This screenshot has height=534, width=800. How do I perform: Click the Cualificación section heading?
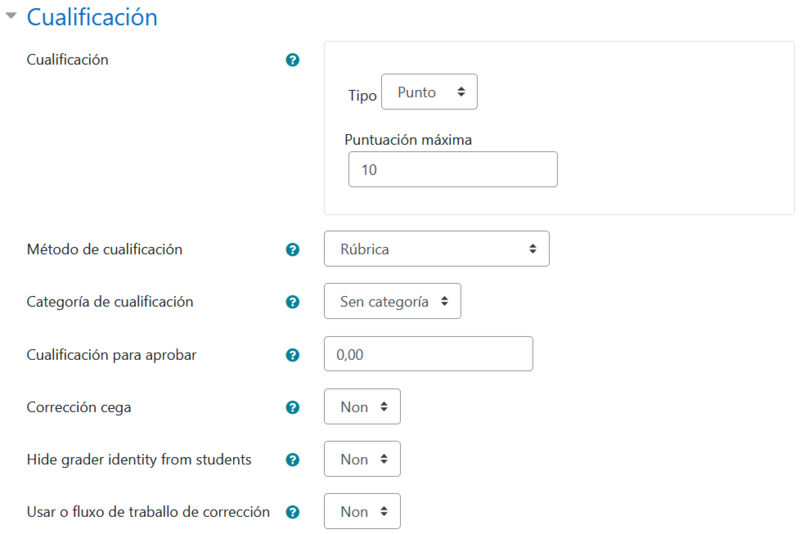92,17
